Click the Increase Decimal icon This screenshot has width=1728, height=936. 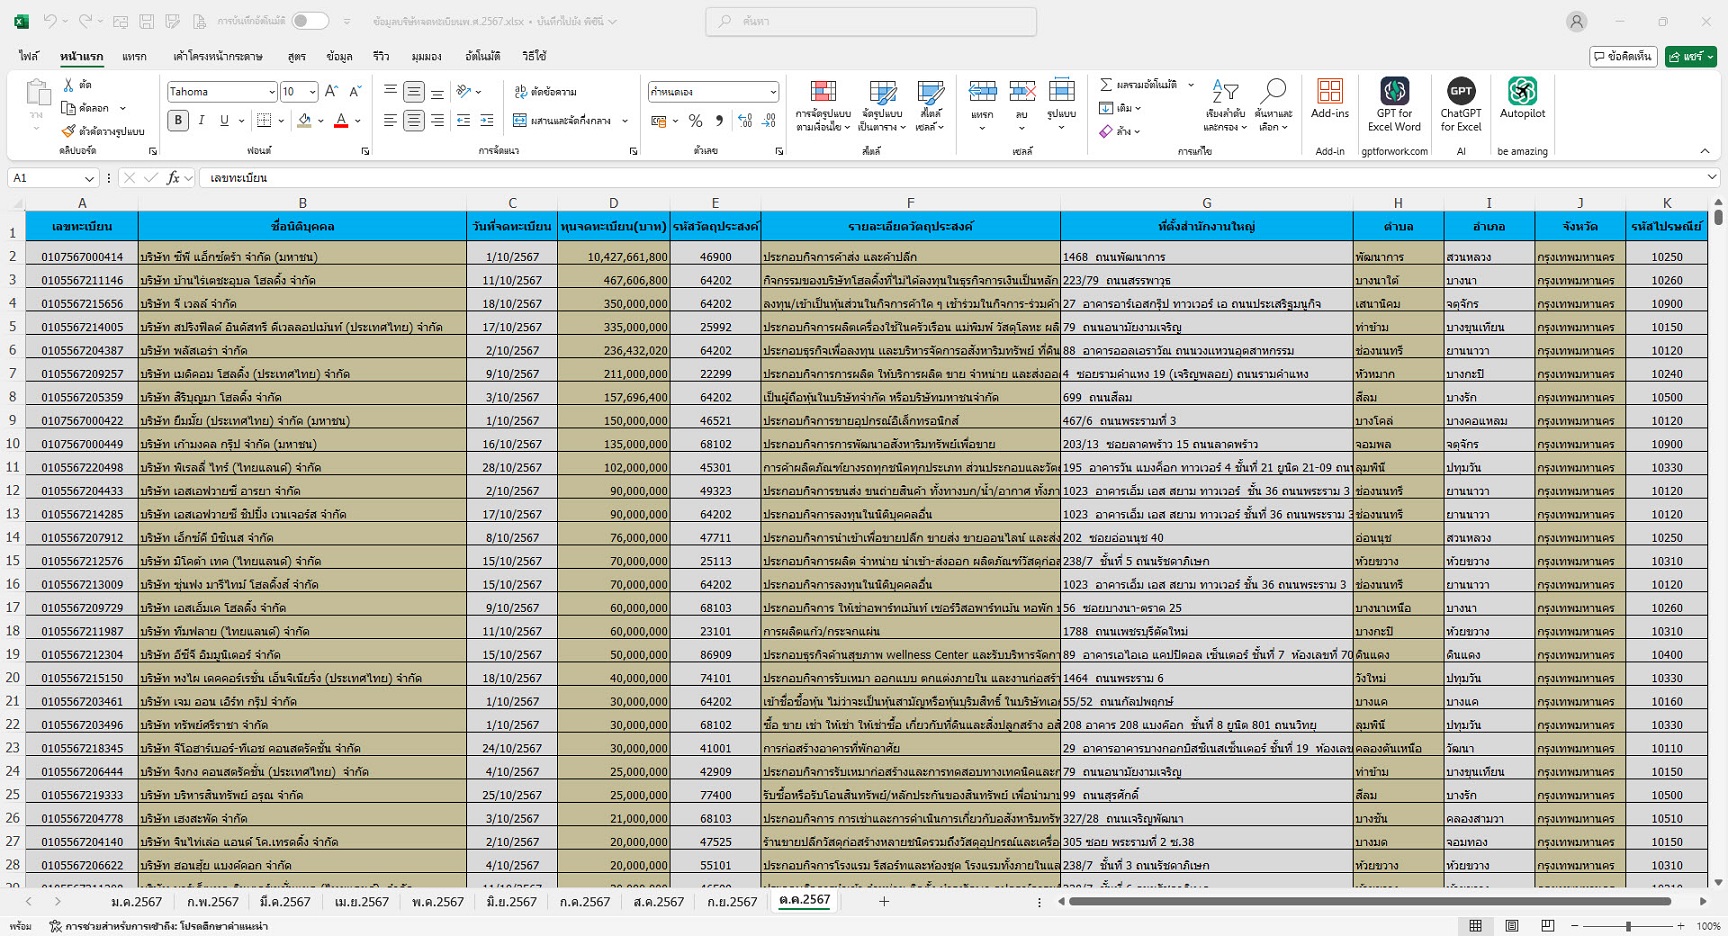[745, 121]
